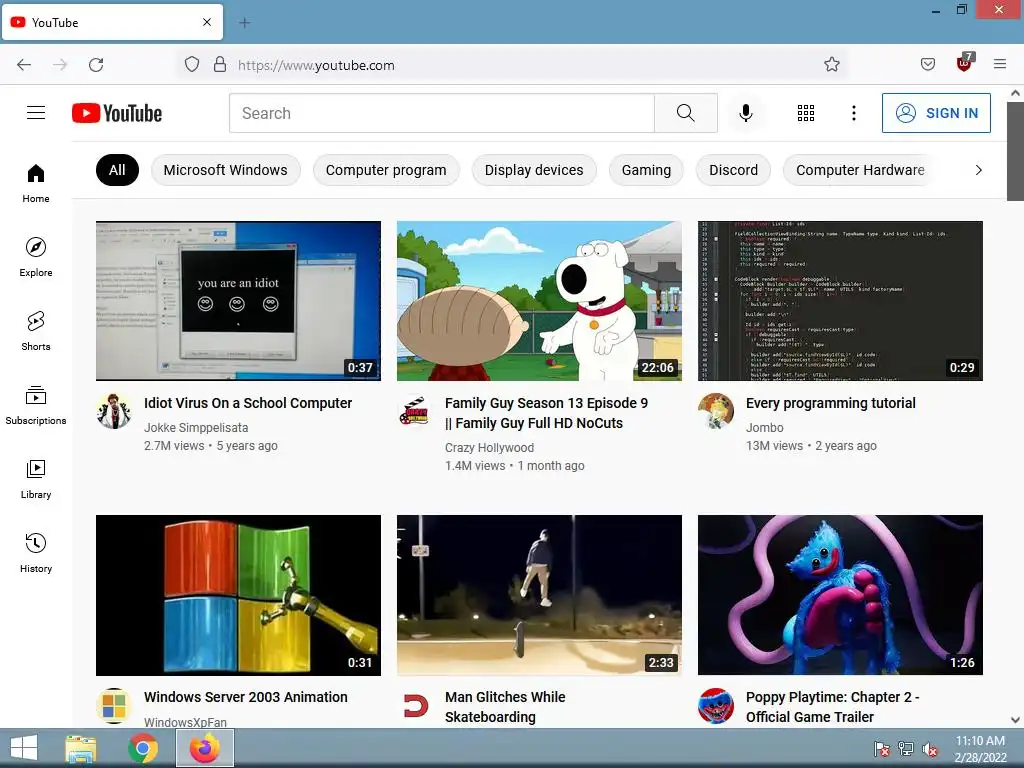The width and height of the screenshot is (1024, 768).
Task: Open Idiot Virus On a School Computer title
Action: [x=248, y=403]
